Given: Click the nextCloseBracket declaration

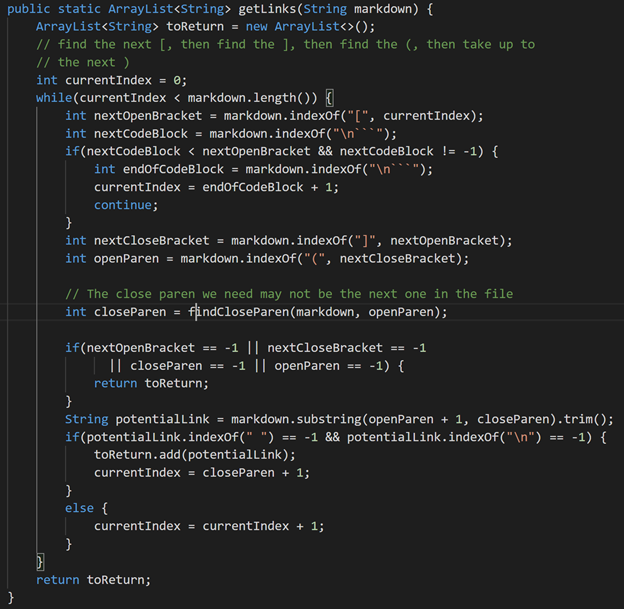Looking at the screenshot, I should pos(152,240).
